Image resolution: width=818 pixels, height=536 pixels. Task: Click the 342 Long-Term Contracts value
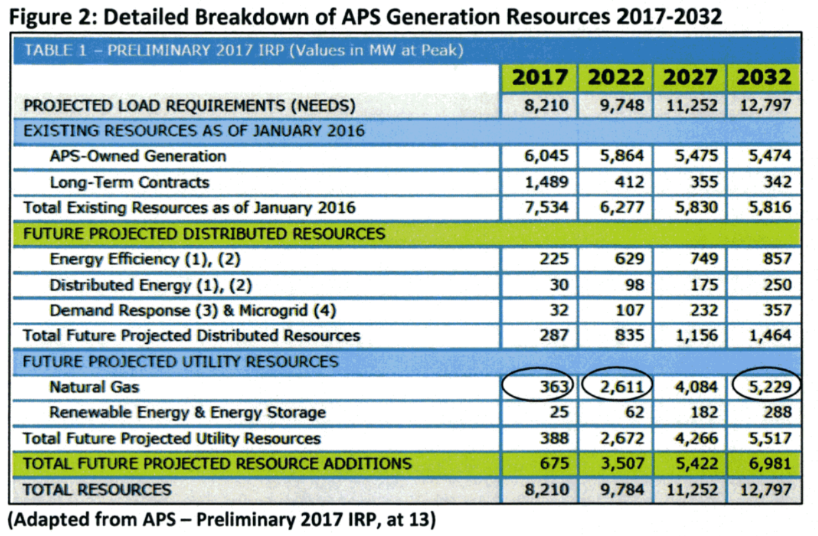coord(777,182)
